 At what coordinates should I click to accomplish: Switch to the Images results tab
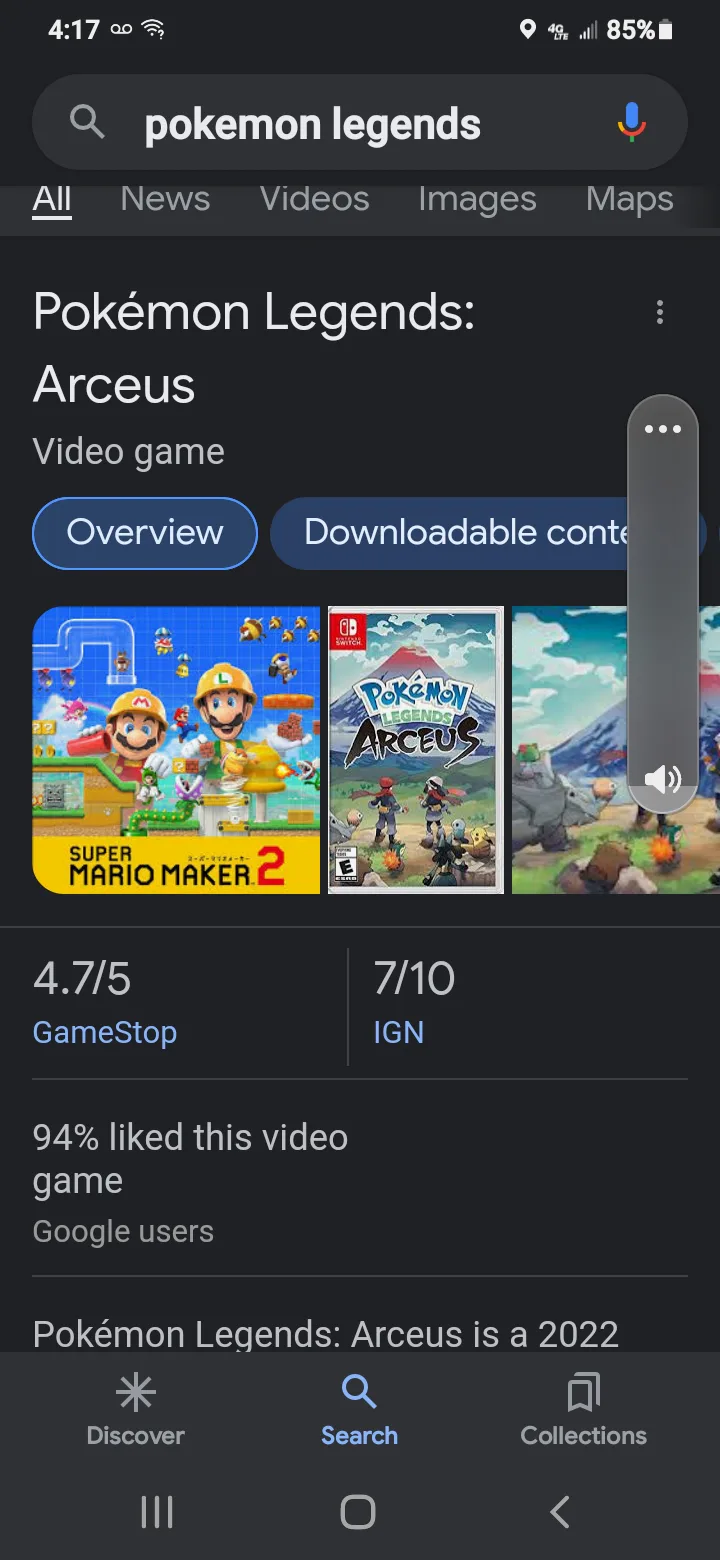[477, 199]
